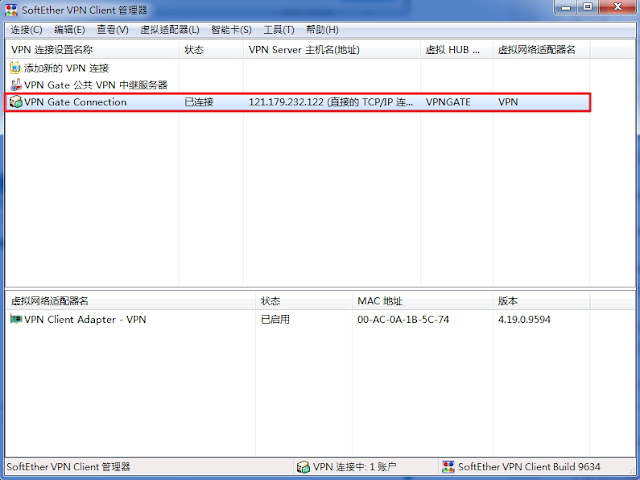
Task: Click the VPN adapter name cell
Action: (x=508, y=102)
